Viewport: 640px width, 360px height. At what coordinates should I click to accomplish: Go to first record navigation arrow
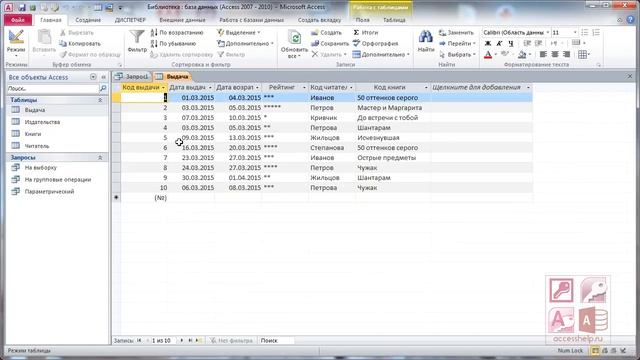coord(139,340)
